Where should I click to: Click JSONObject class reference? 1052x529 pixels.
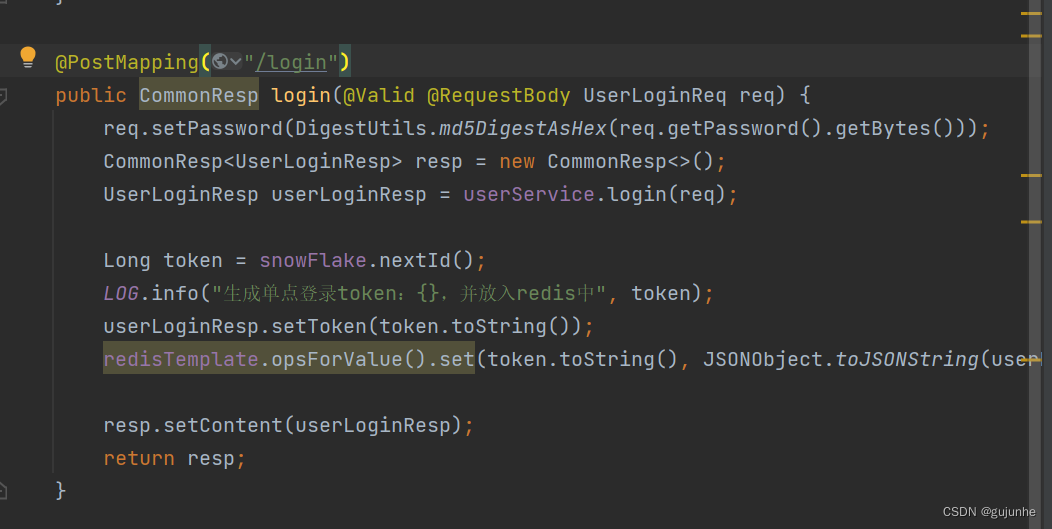click(x=762, y=359)
